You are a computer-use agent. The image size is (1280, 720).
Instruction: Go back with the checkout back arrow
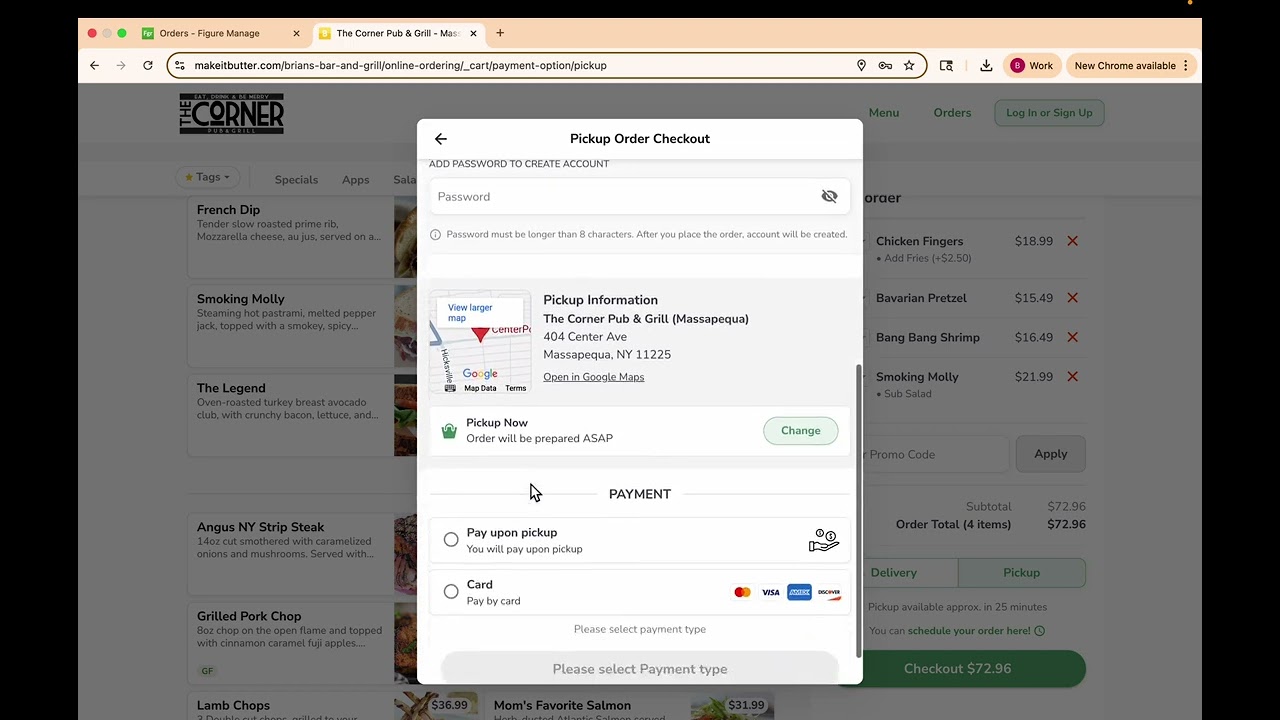coord(441,139)
